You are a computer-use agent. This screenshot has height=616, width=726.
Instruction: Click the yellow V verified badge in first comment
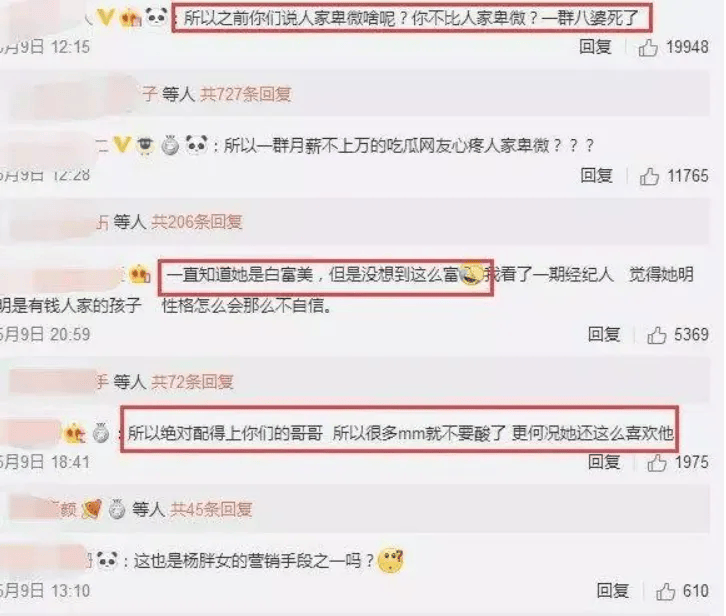(x=106, y=17)
